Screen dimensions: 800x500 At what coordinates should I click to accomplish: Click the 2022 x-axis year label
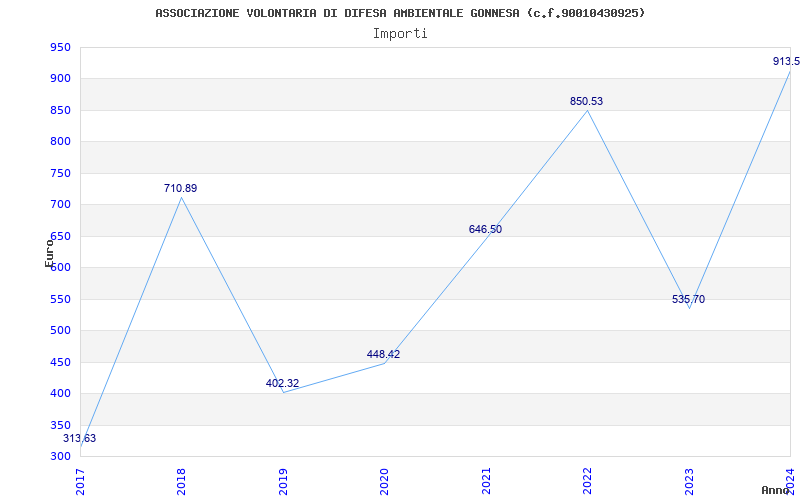coord(587,481)
